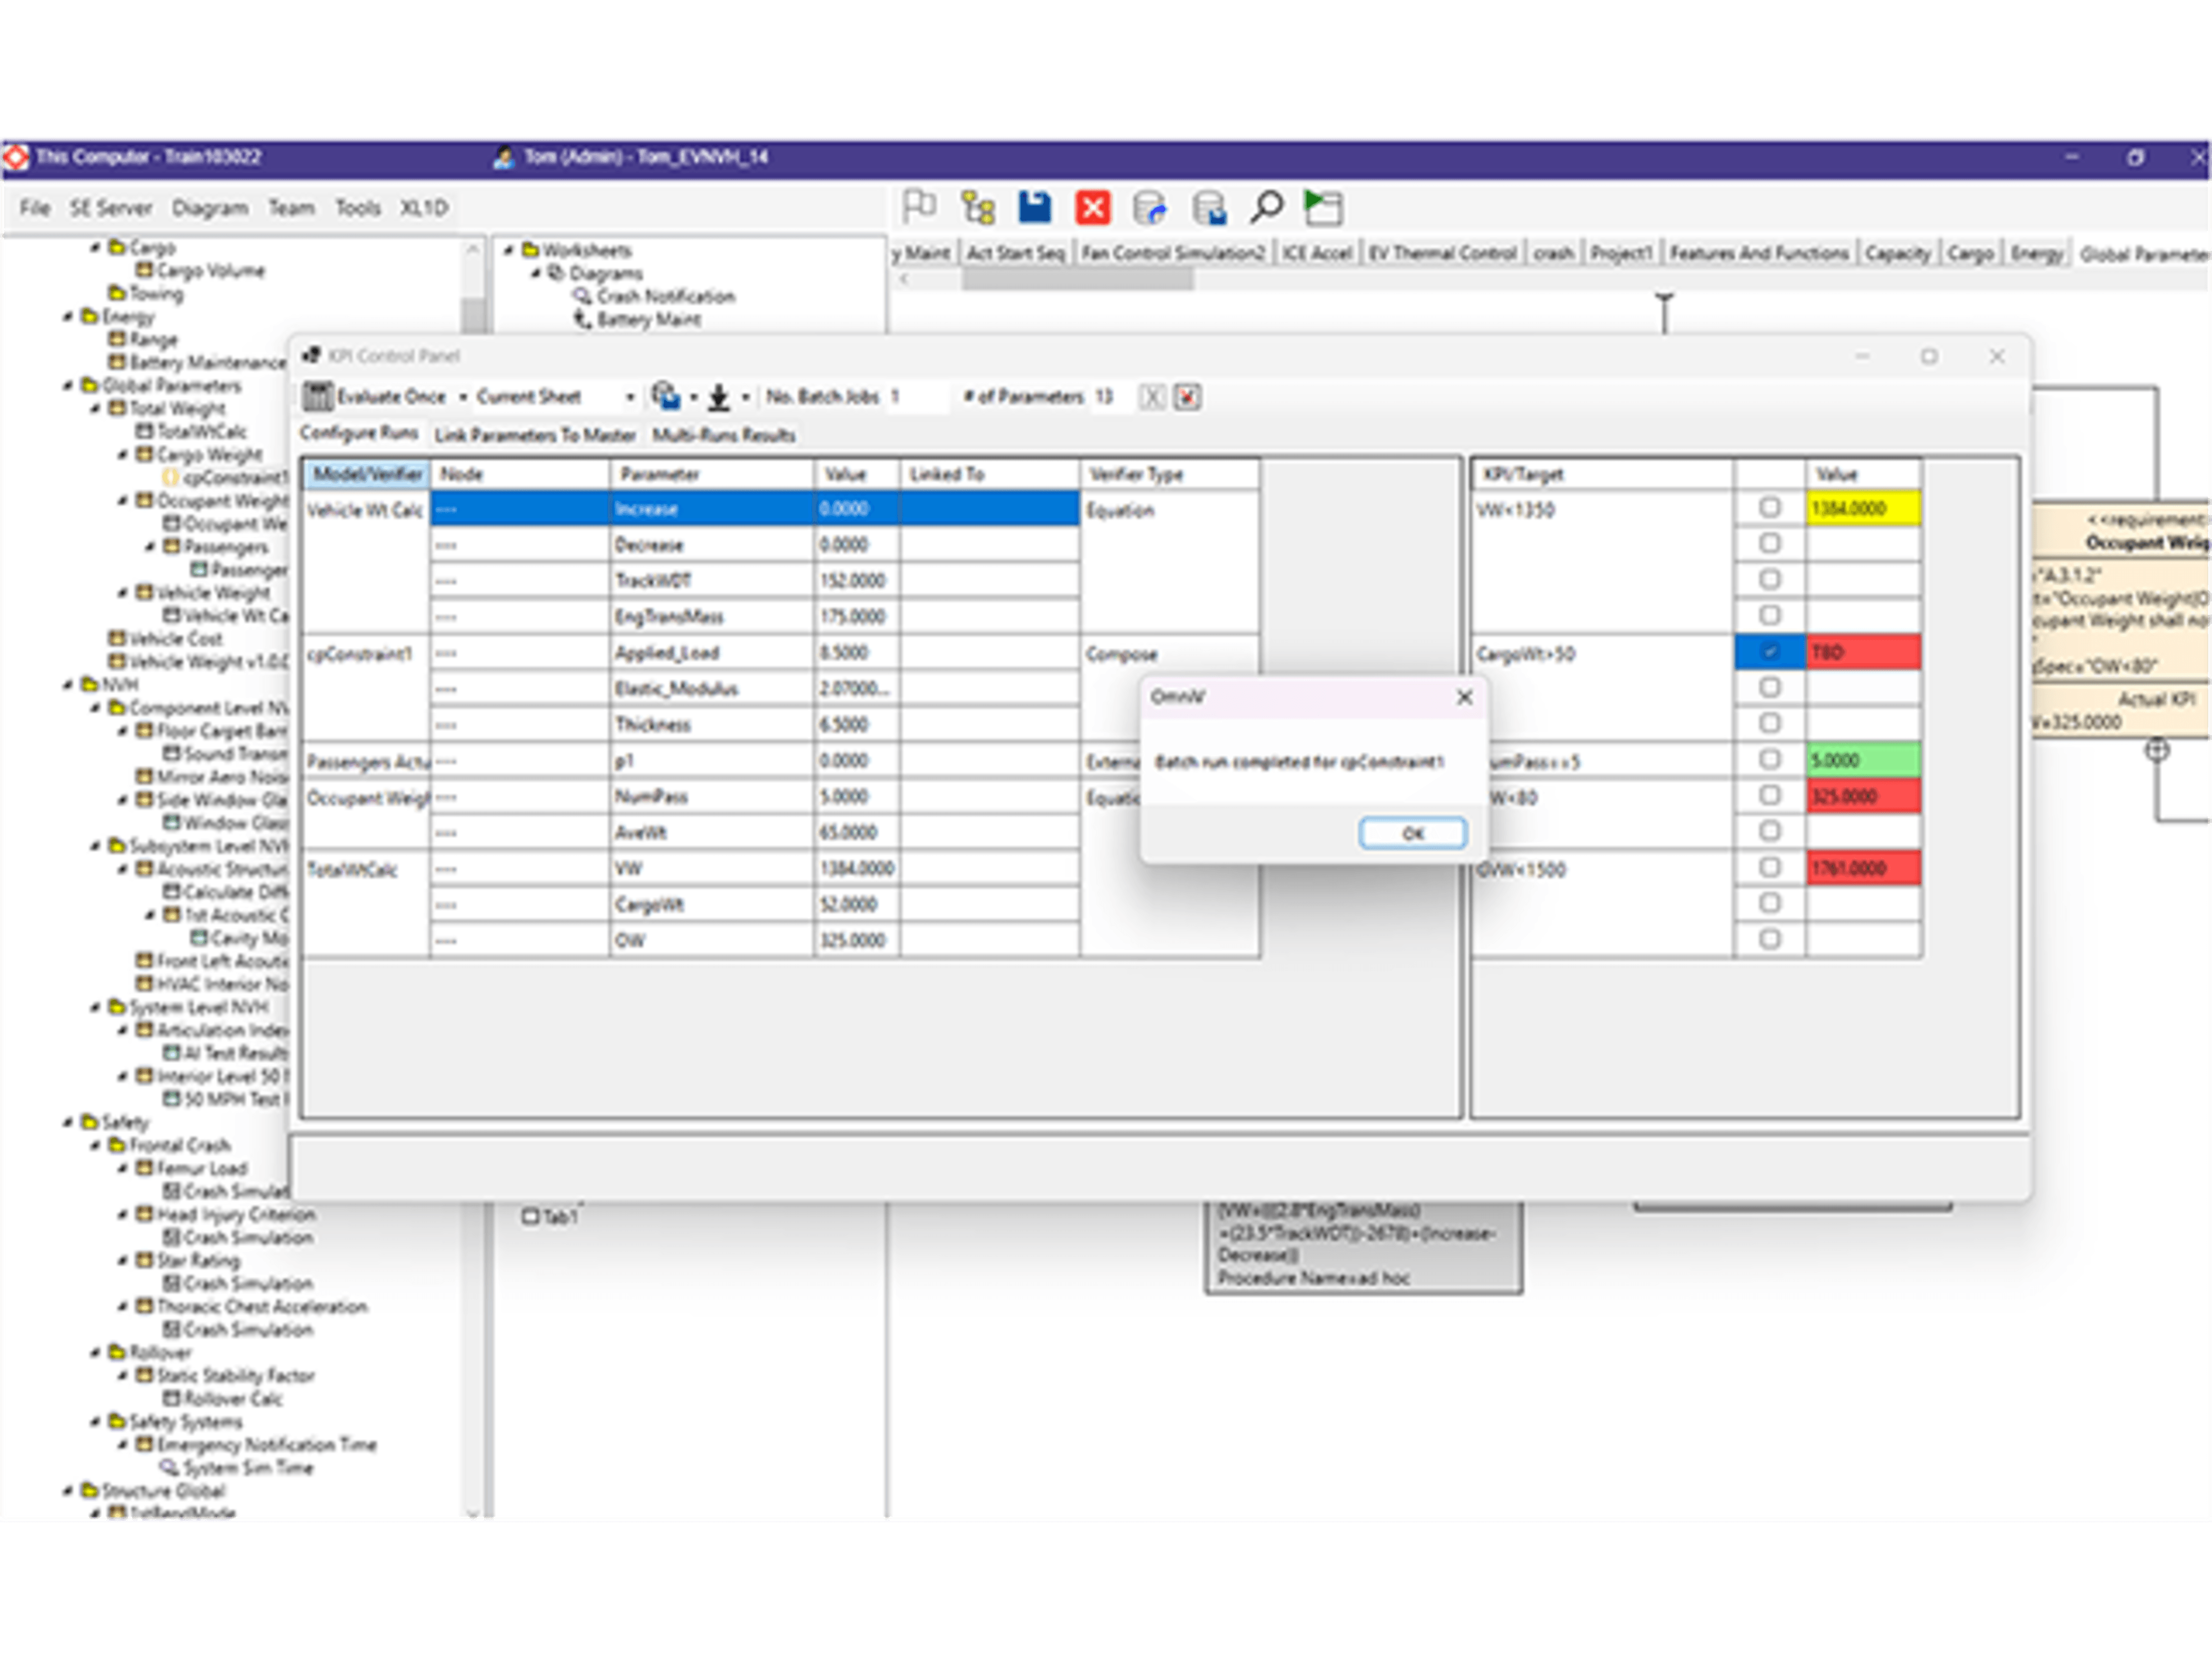This screenshot has height=1659, width=2212.
Task: Click the Tom (Admin) user icon
Action: pos(505,157)
